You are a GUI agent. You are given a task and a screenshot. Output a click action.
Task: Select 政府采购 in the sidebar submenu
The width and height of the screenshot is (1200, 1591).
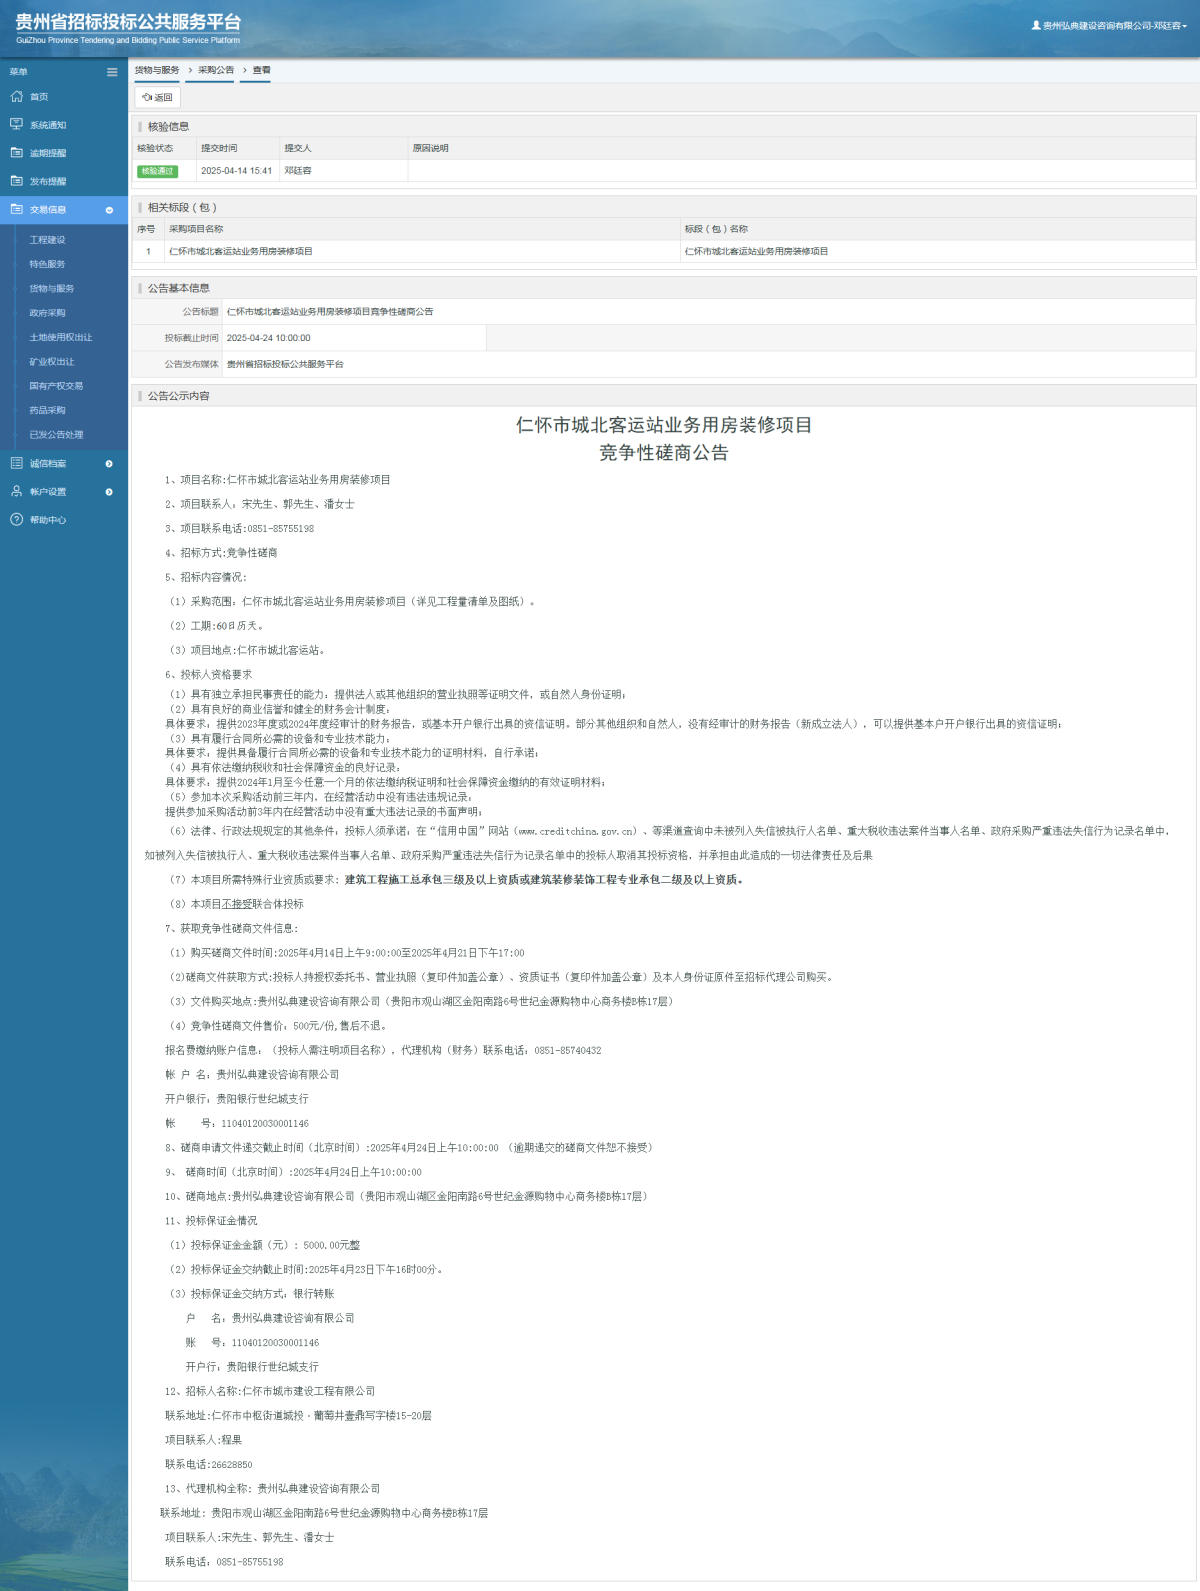[x=47, y=313]
